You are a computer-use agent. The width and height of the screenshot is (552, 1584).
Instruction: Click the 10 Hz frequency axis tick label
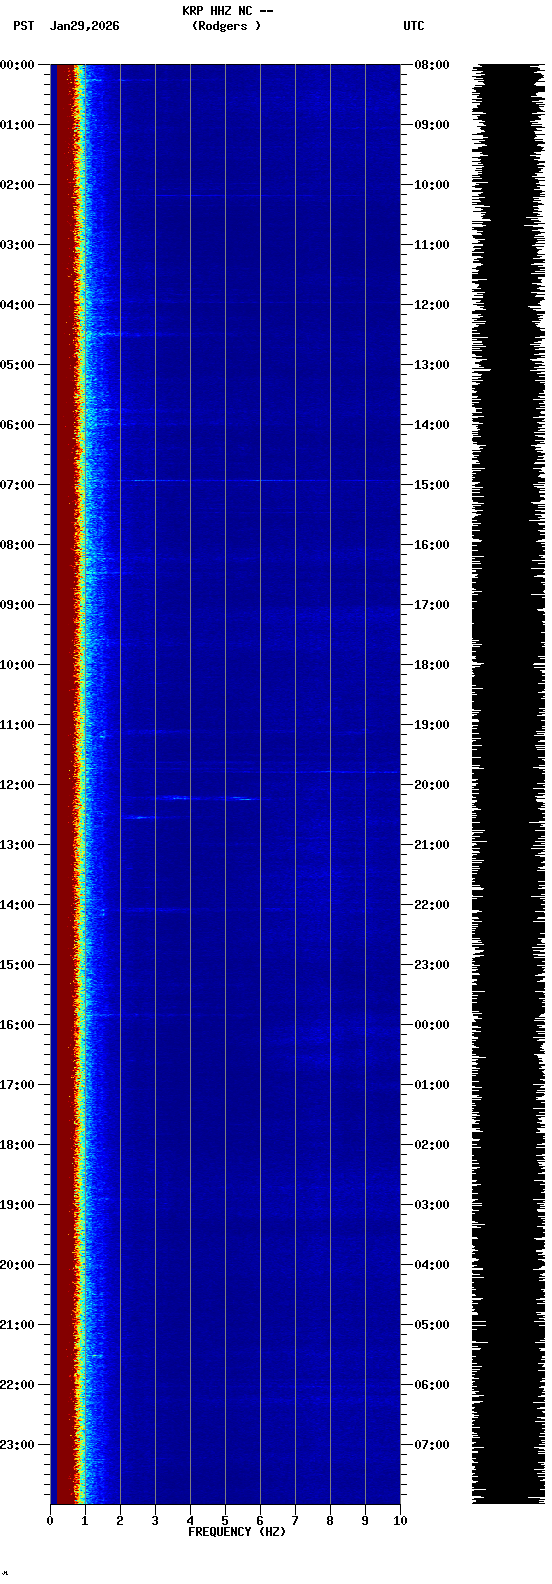[400, 1522]
